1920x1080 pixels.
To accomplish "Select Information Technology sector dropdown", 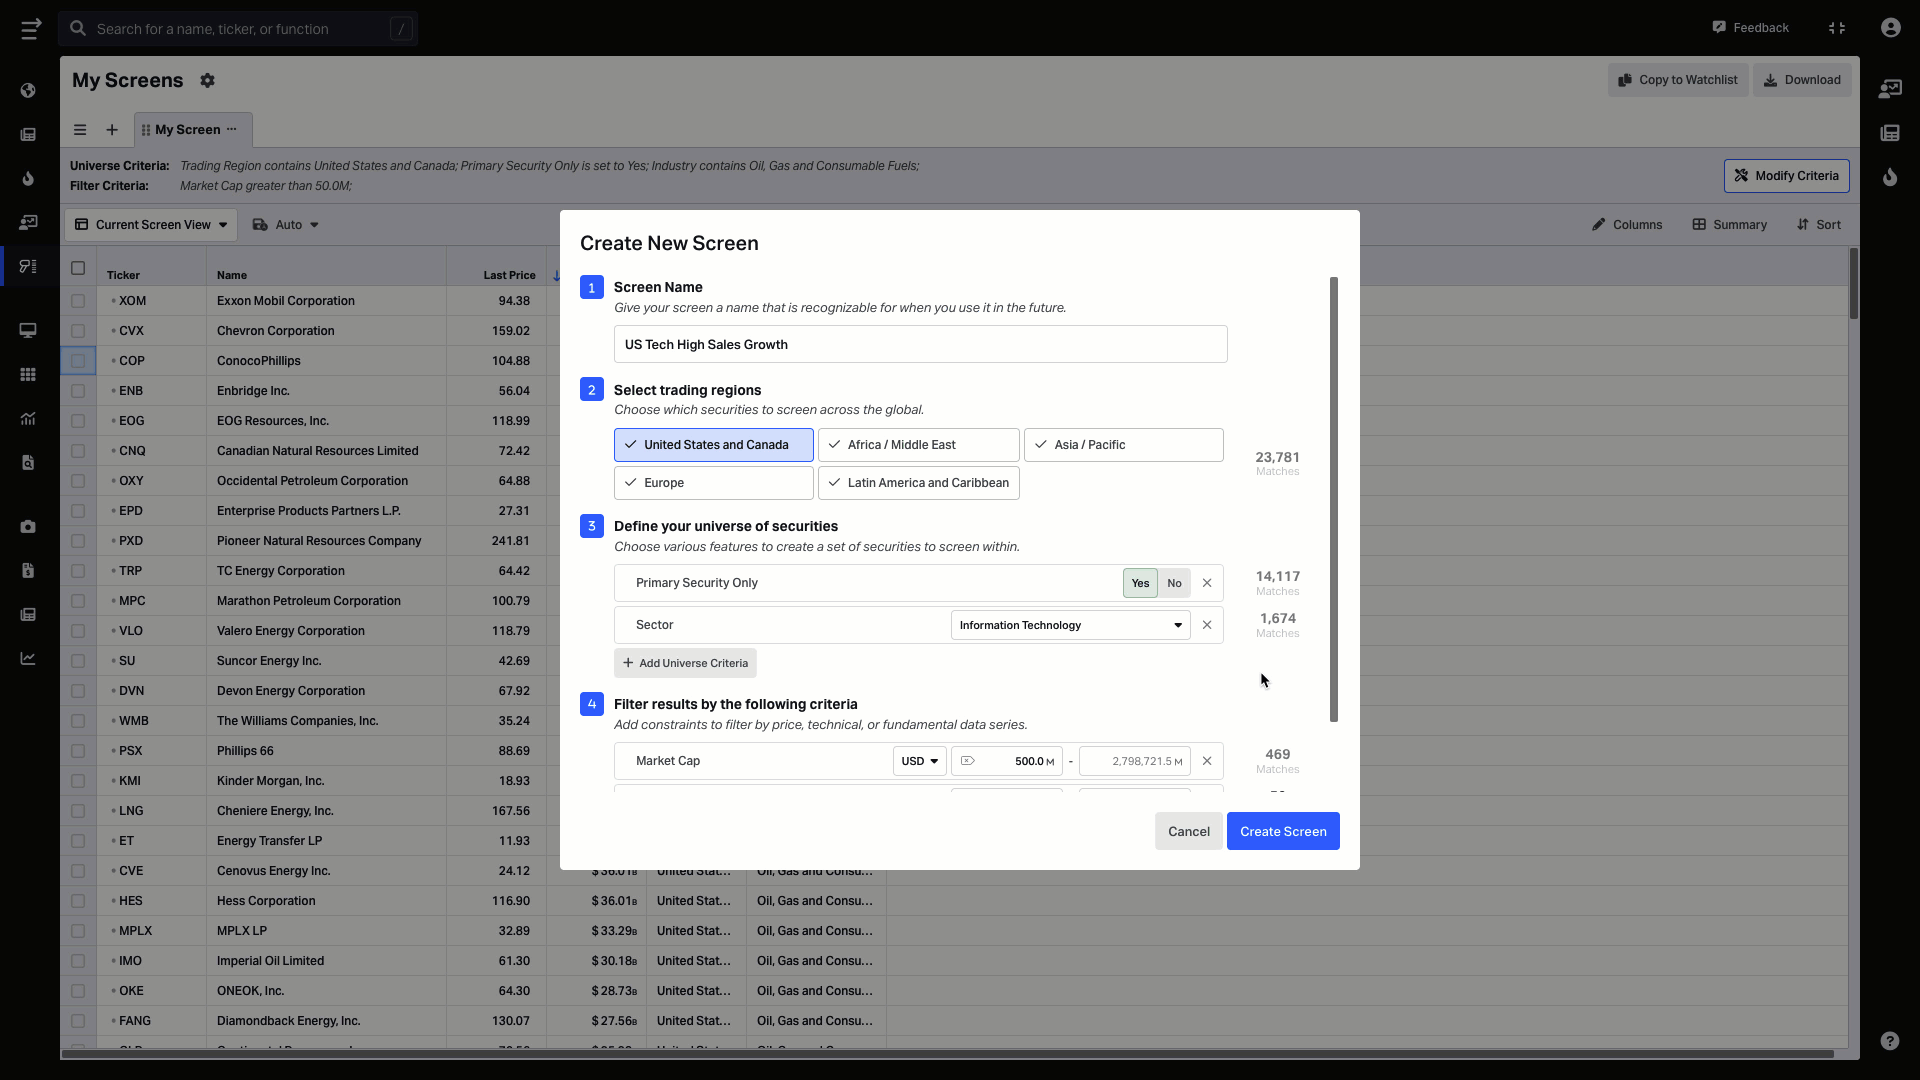I will [x=1071, y=625].
